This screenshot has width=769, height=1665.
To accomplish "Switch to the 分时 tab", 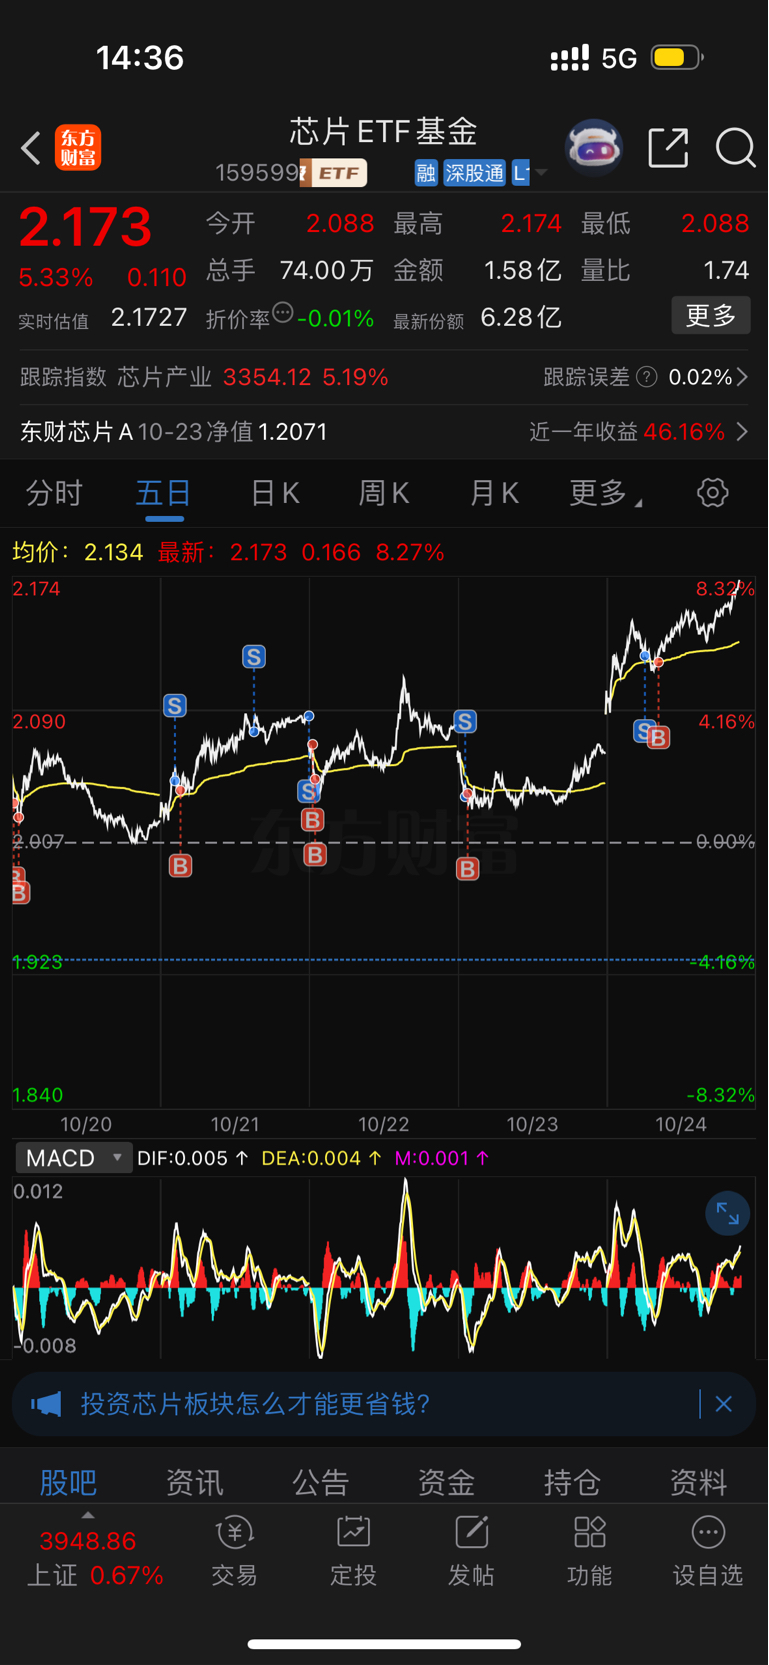I will click(x=54, y=493).
